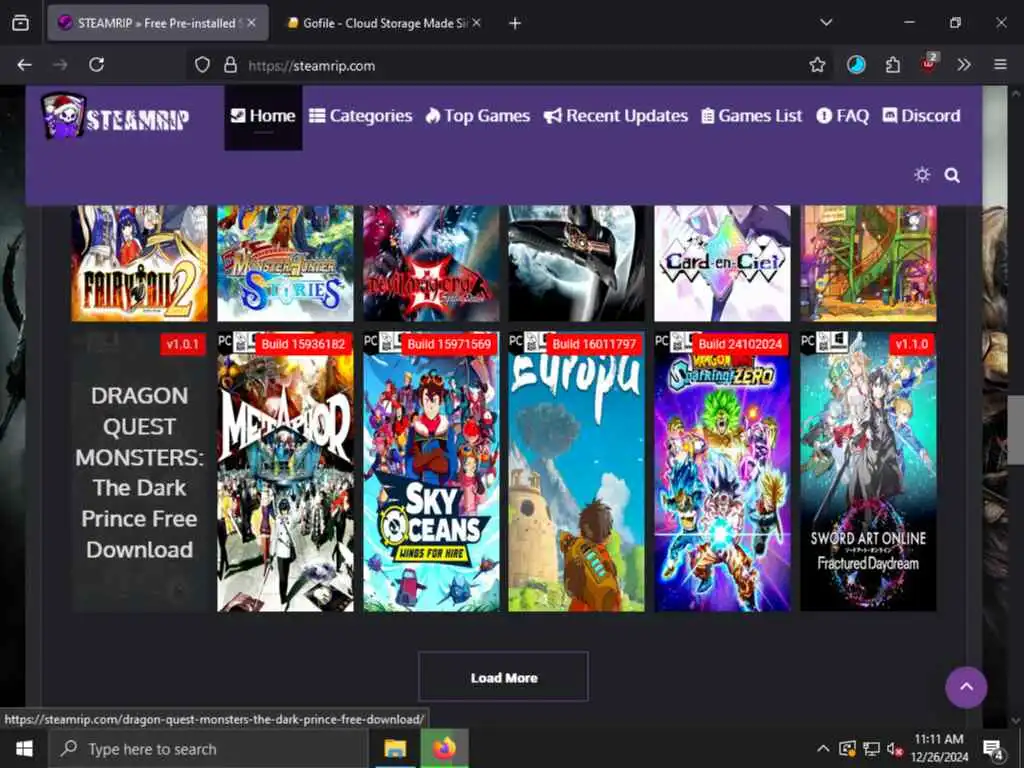The image size is (1024, 768).
Task: Open the Windows Start menu
Action: [x=24, y=748]
